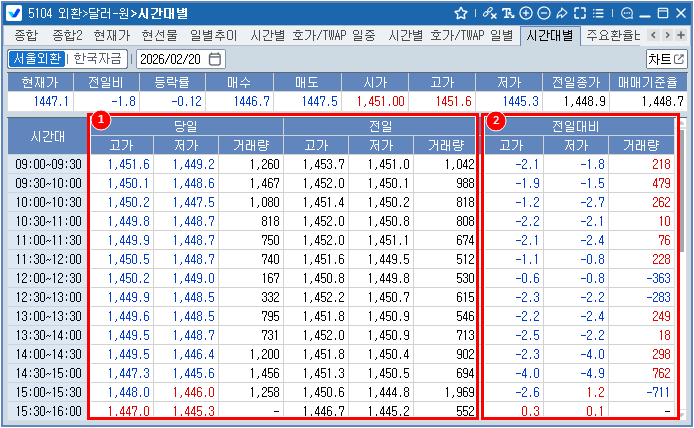Add this screen to favorites with star icon
This screenshot has width=694, height=428.
pyautogui.click(x=461, y=14)
